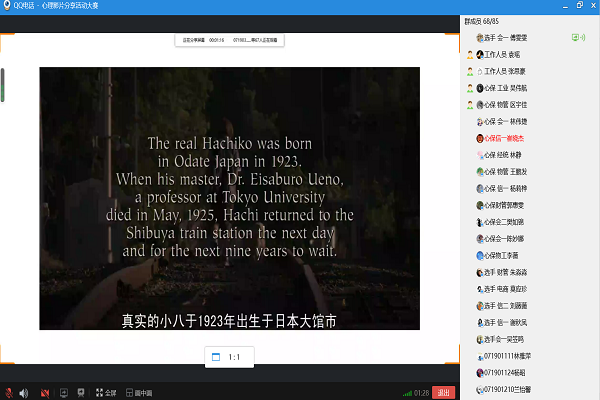Mute the speaker volume icon
The width and height of the screenshot is (600, 400).
point(24,393)
